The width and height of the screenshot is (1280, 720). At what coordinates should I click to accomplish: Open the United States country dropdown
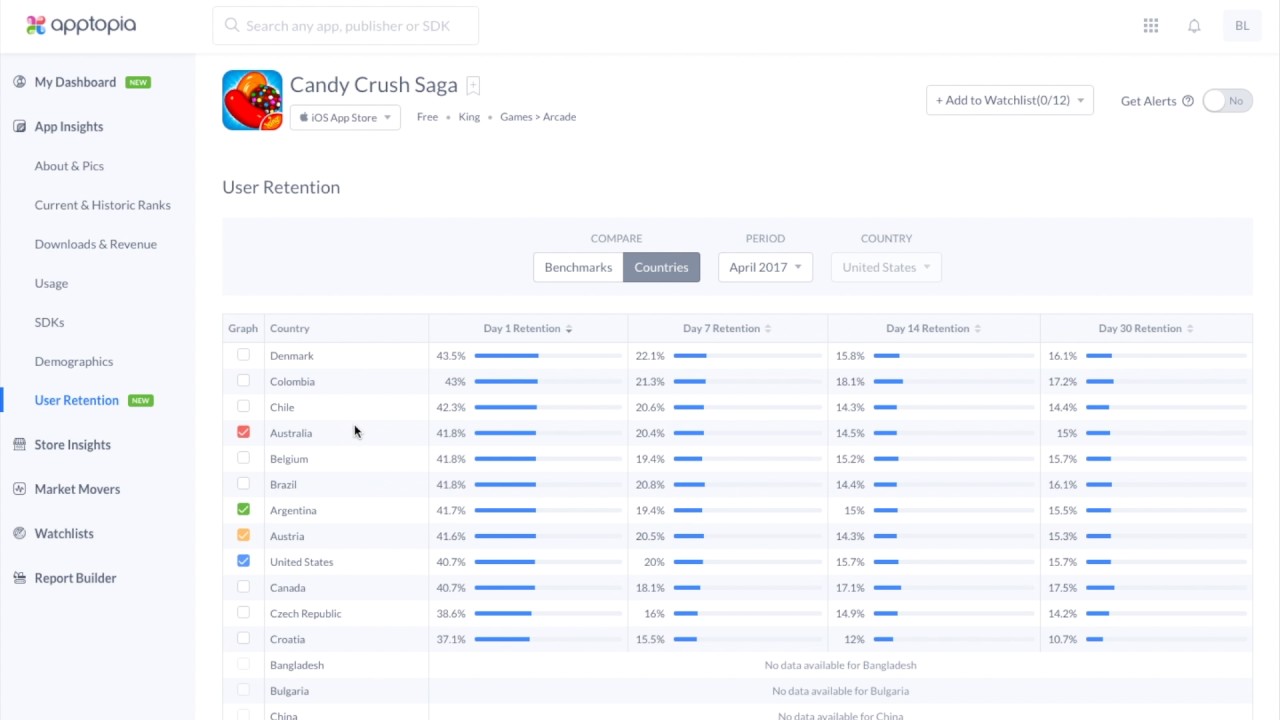coord(886,267)
